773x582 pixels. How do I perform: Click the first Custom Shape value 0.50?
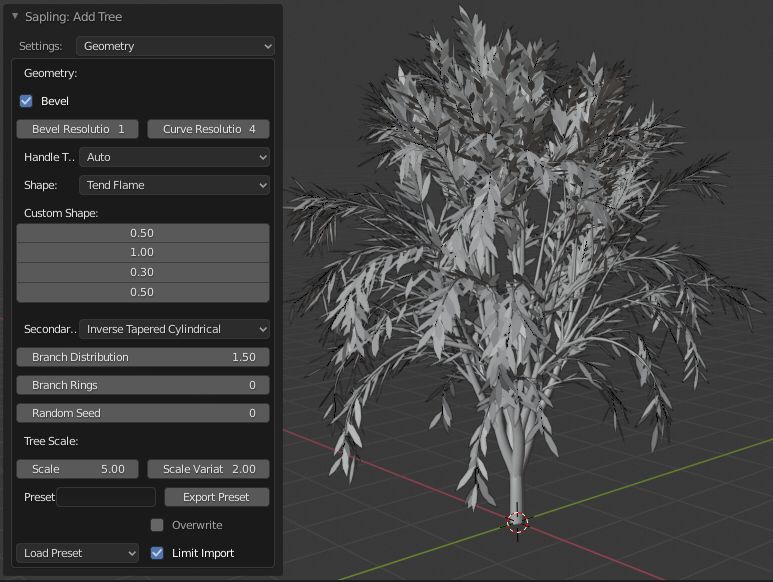tap(142, 233)
